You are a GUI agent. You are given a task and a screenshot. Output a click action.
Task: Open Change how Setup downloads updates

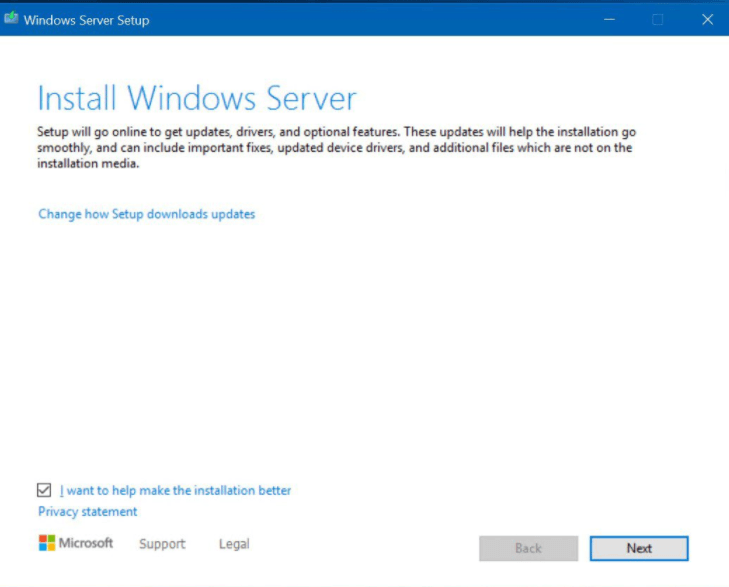point(146,214)
